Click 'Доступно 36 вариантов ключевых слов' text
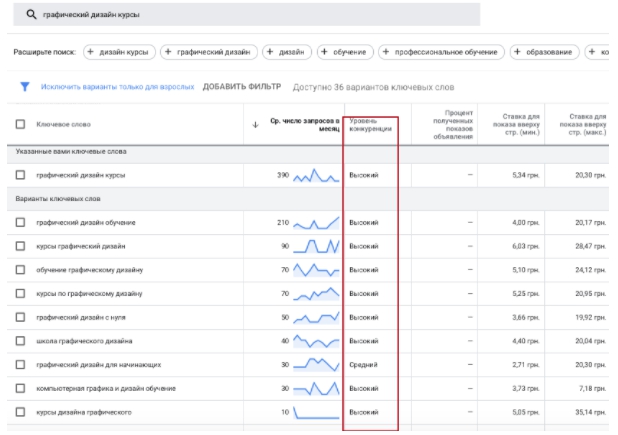This screenshot has width=618, height=435. [373, 87]
